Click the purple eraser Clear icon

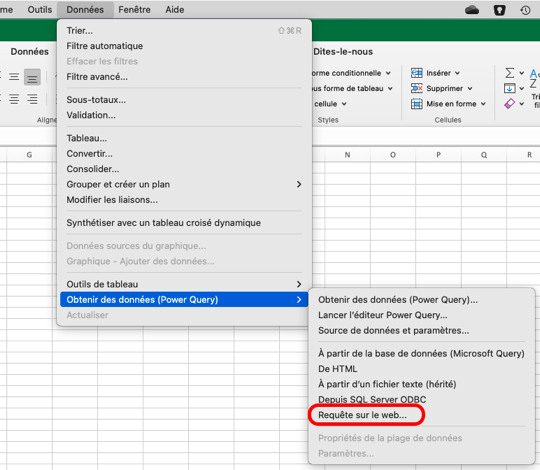509,104
